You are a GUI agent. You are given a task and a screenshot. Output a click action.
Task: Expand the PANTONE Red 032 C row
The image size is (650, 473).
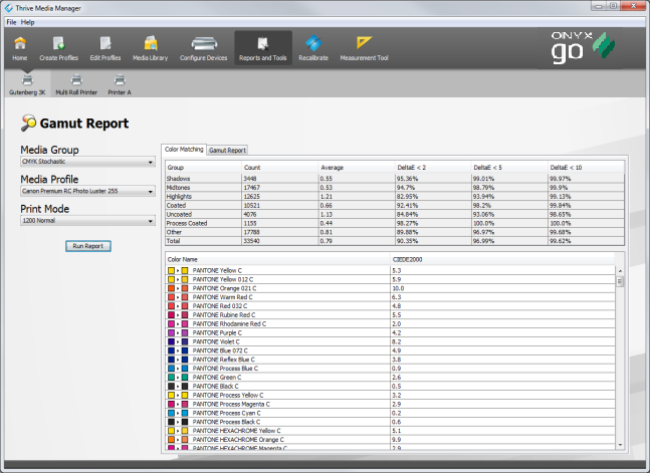(178, 306)
